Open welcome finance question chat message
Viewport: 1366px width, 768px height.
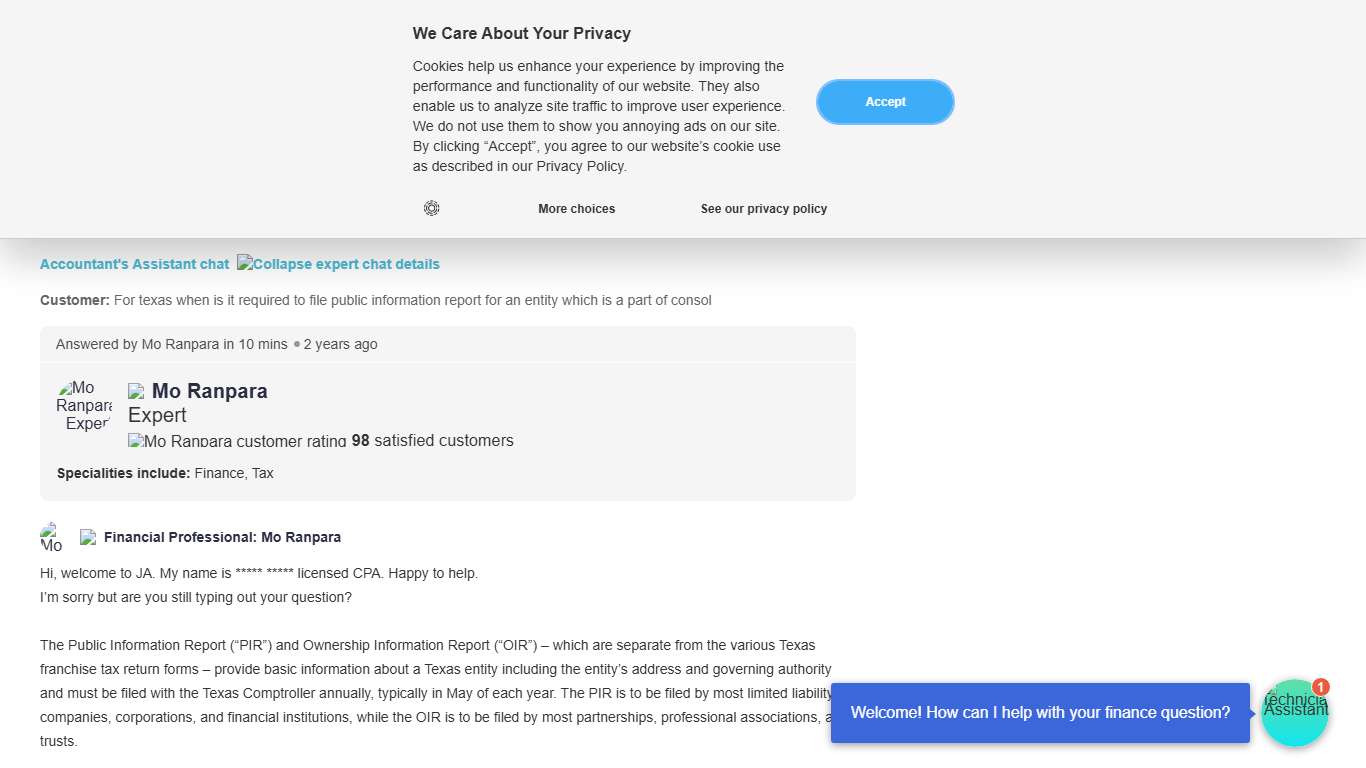pos(1040,713)
